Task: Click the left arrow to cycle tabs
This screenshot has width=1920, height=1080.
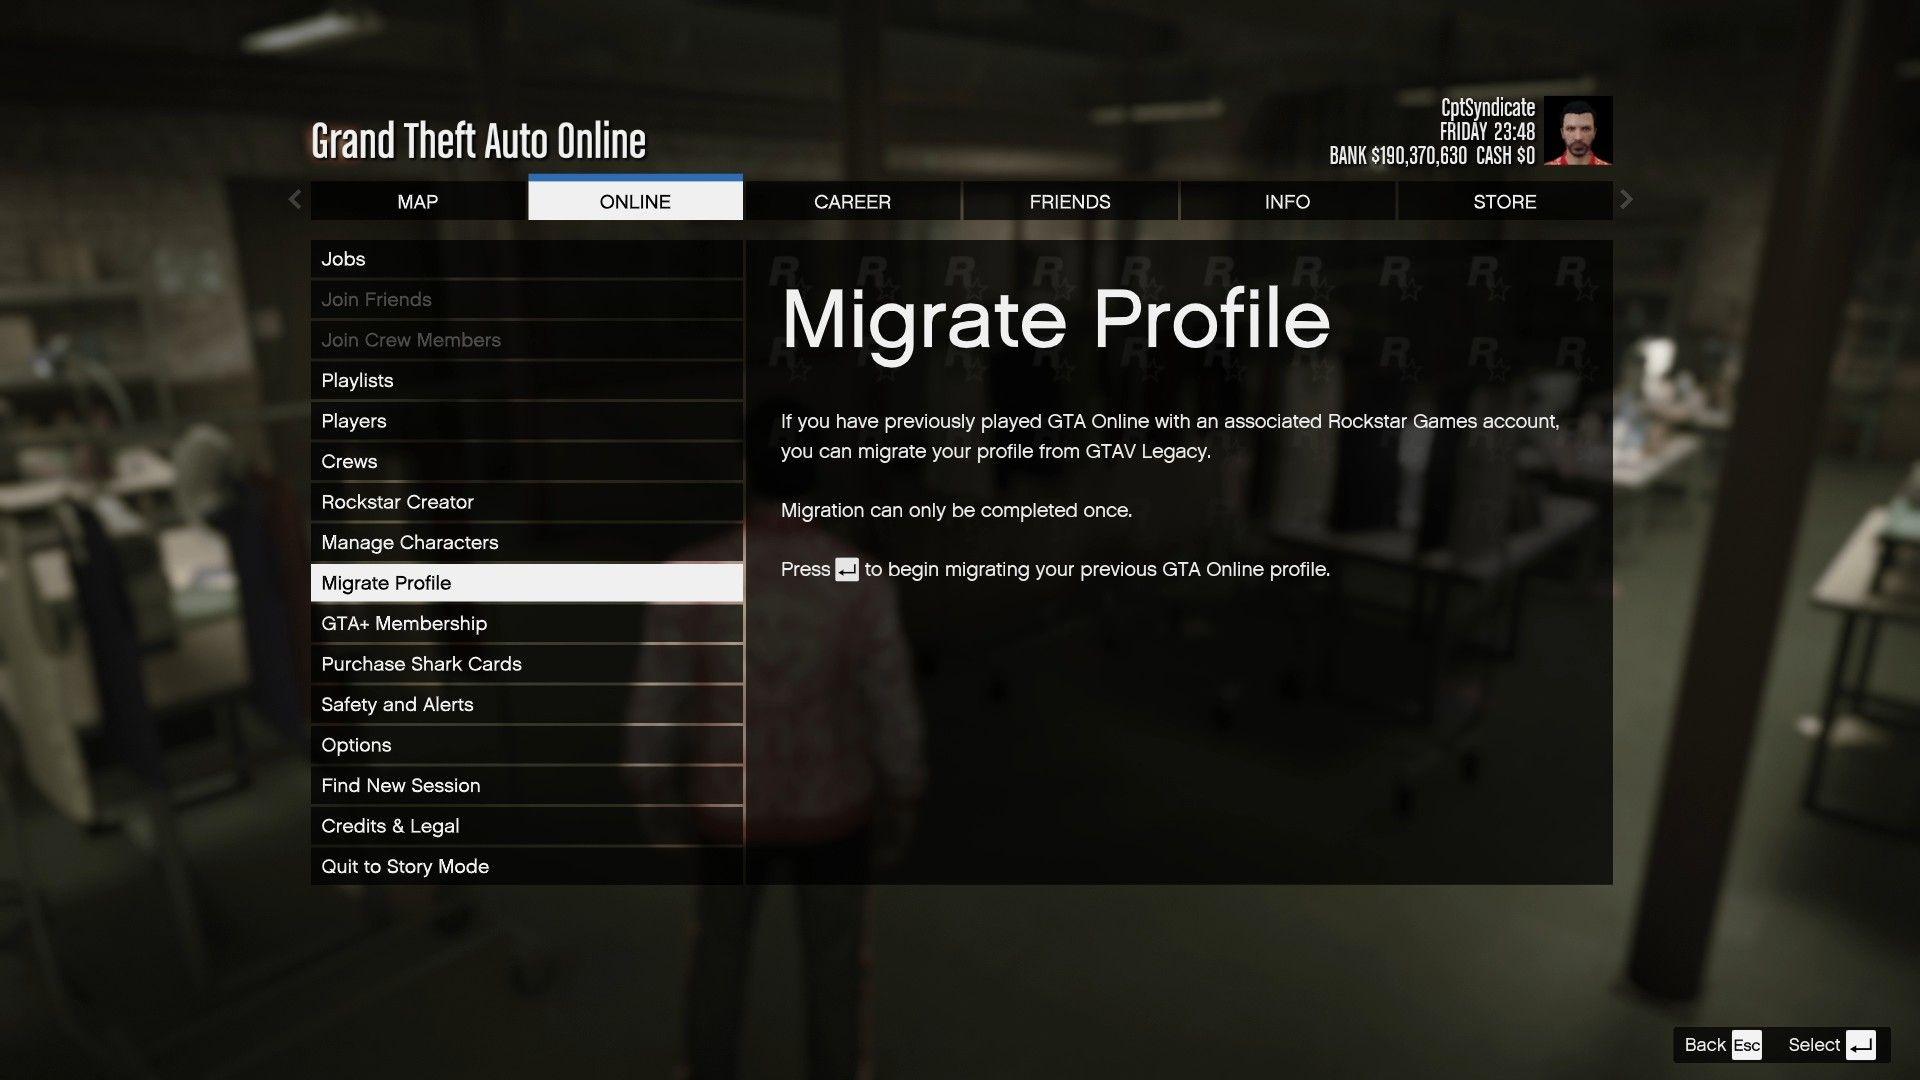Action: click(x=295, y=200)
